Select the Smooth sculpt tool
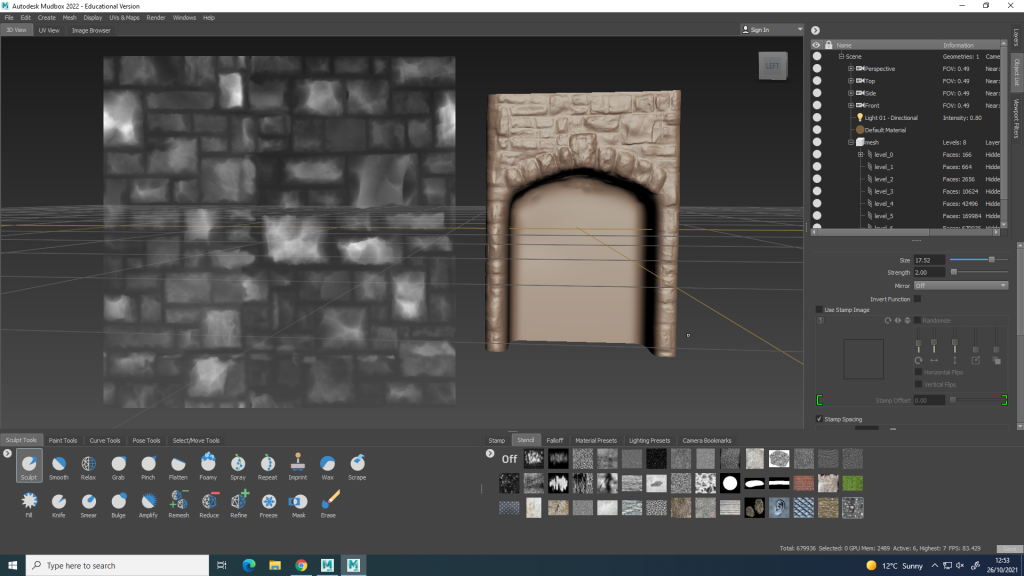Screen dimensions: 1024x576 pyautogui.click(x=58, y=464)
